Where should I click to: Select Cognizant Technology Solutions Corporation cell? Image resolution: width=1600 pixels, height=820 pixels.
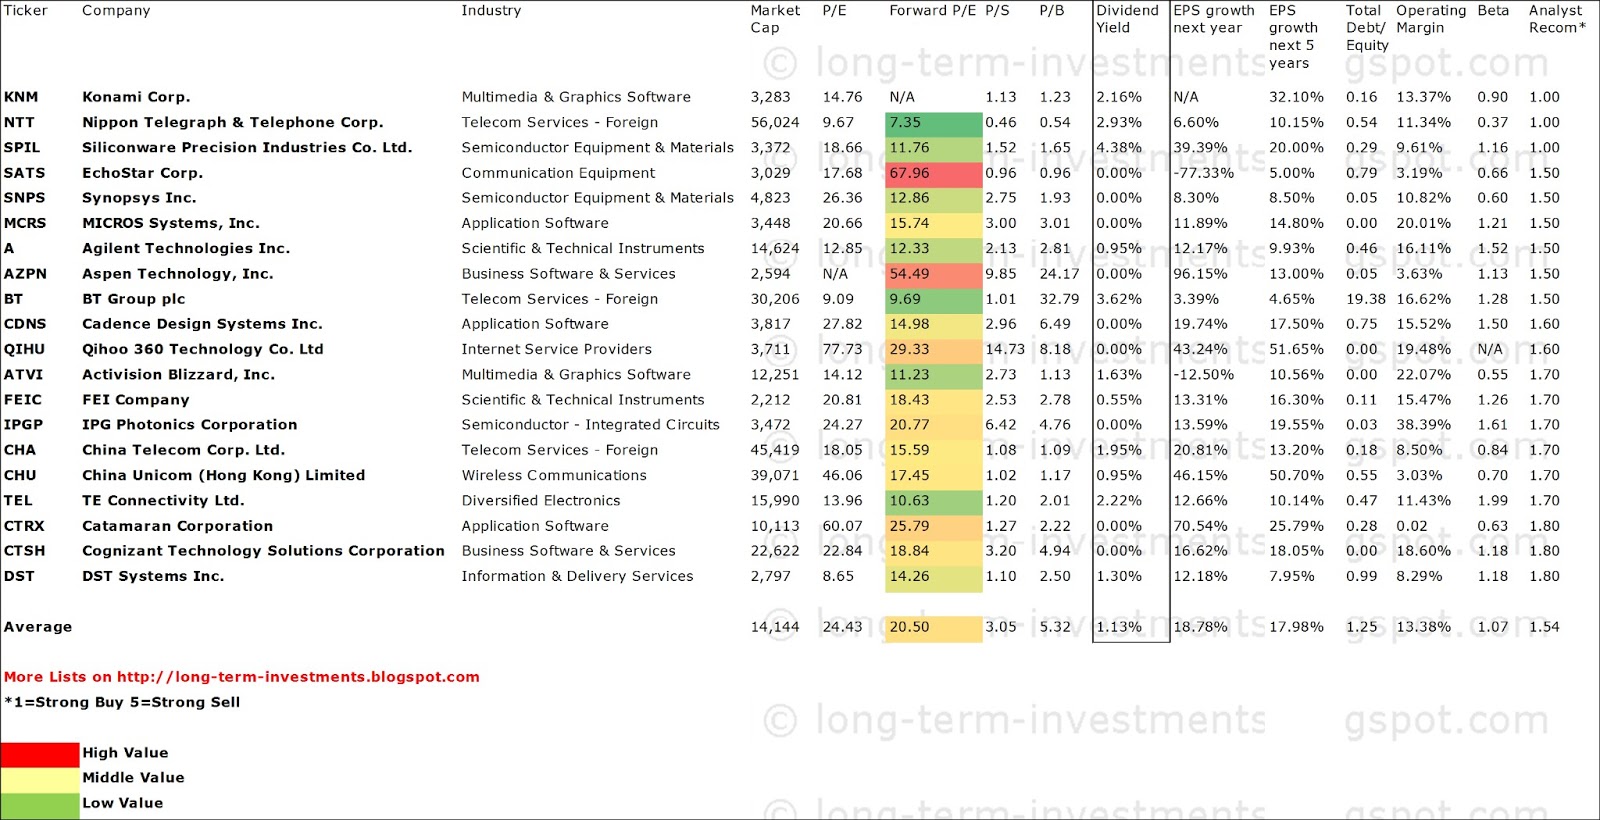pos(264,551)
